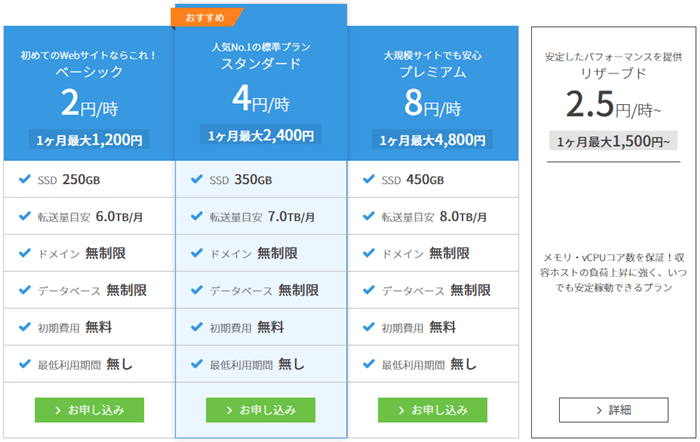Click checkmark beside 最低利用期間 in スタンダード column
The width and height of the screenshot is (700, 442).
pyautogui.click(x=197, y=364)
